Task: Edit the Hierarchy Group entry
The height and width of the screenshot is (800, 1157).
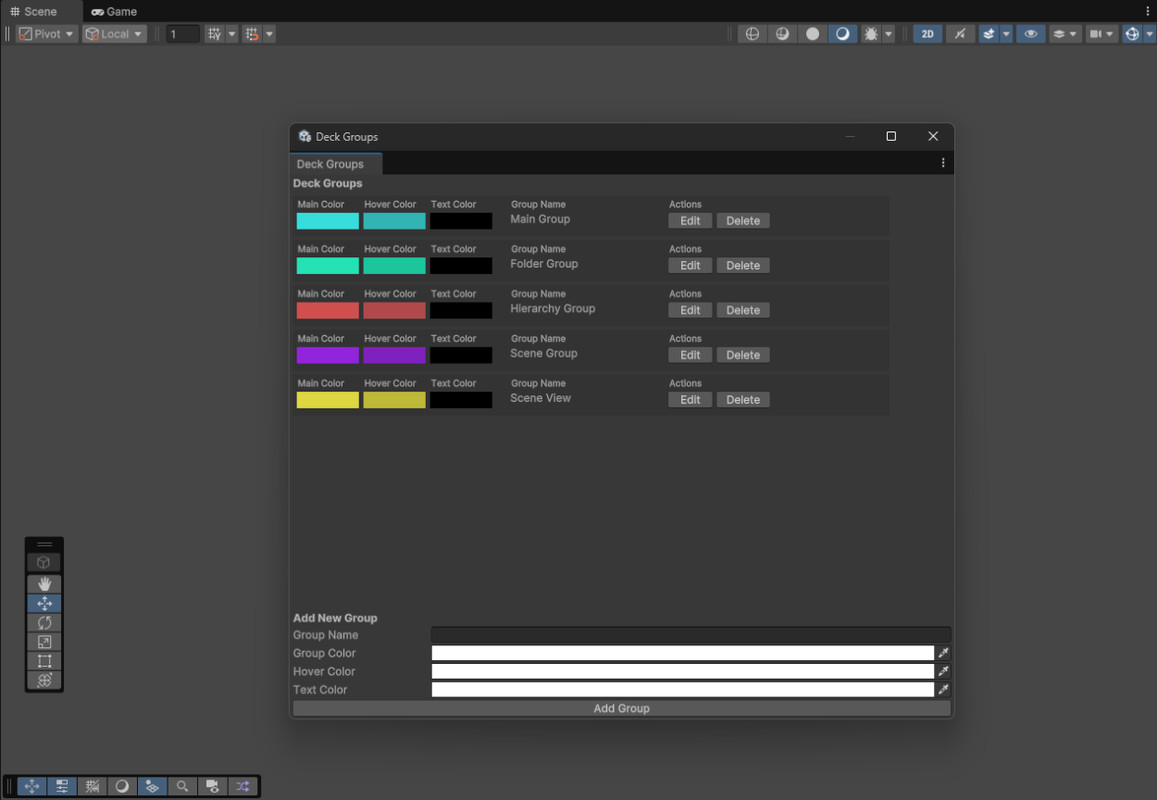Action: click(x=690, y=309)
